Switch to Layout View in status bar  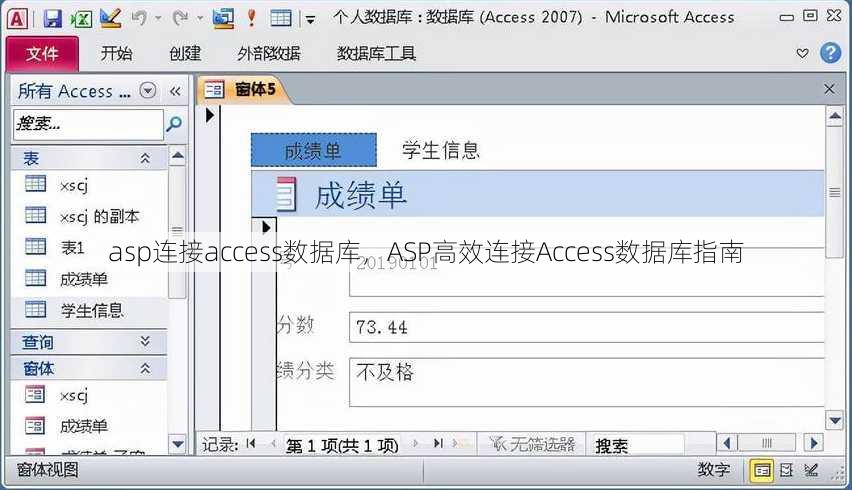point(786,470)
